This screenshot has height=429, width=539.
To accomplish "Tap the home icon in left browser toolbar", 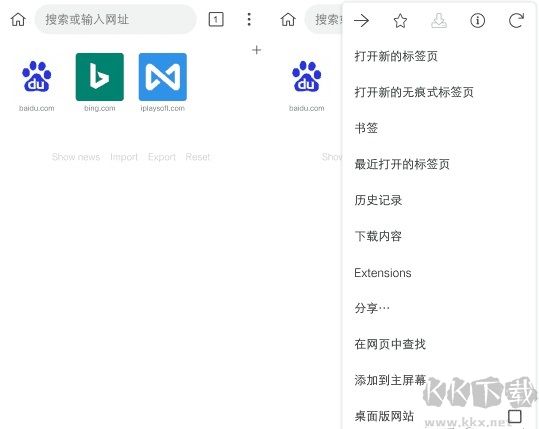I will (18, 19).
